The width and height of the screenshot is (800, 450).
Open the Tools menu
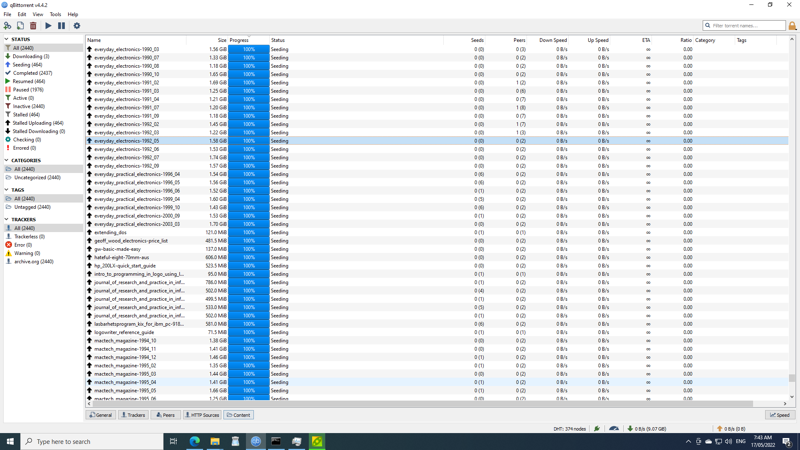click(x=55, y=14)
